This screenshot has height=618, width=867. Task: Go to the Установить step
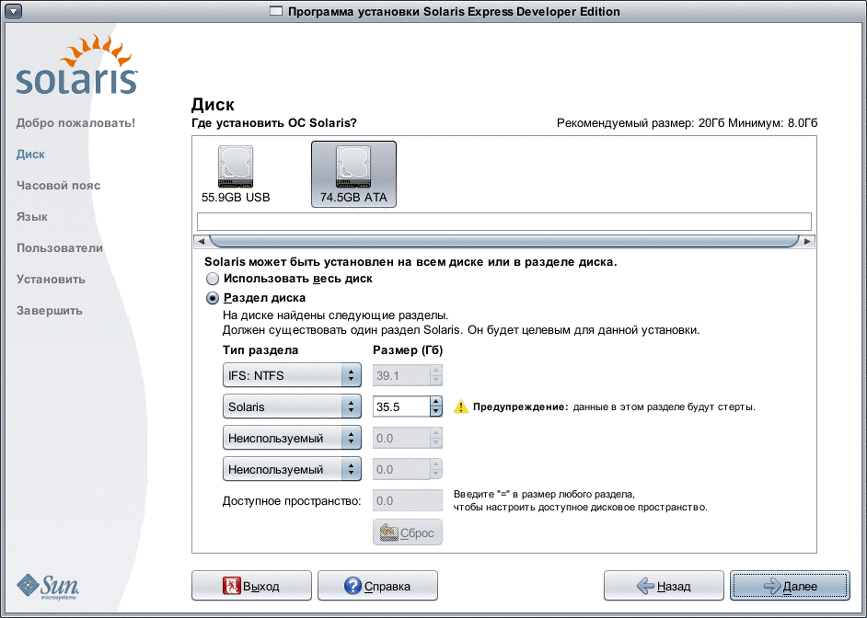(x=51, y=279)
